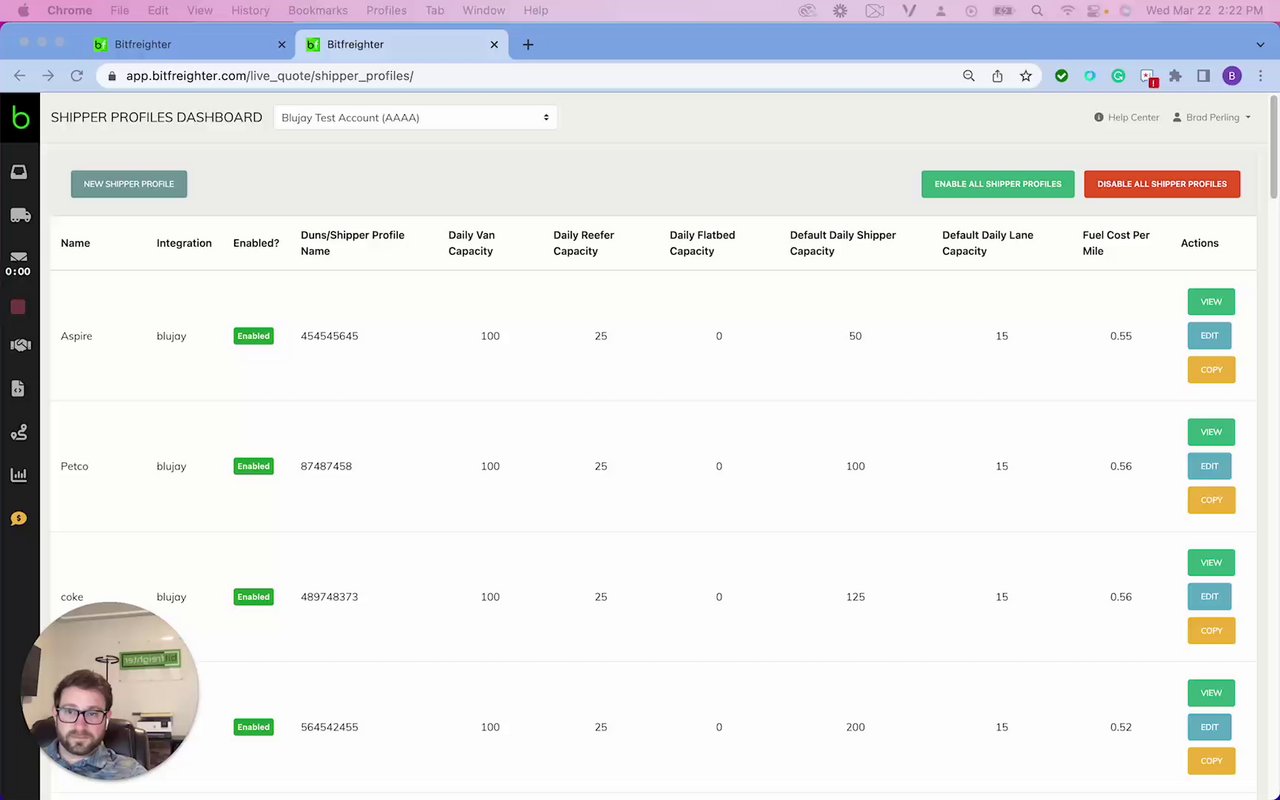The image size is (1280, 800).
Task: View the Petco shipper profile
Action: click(1211, 432)
